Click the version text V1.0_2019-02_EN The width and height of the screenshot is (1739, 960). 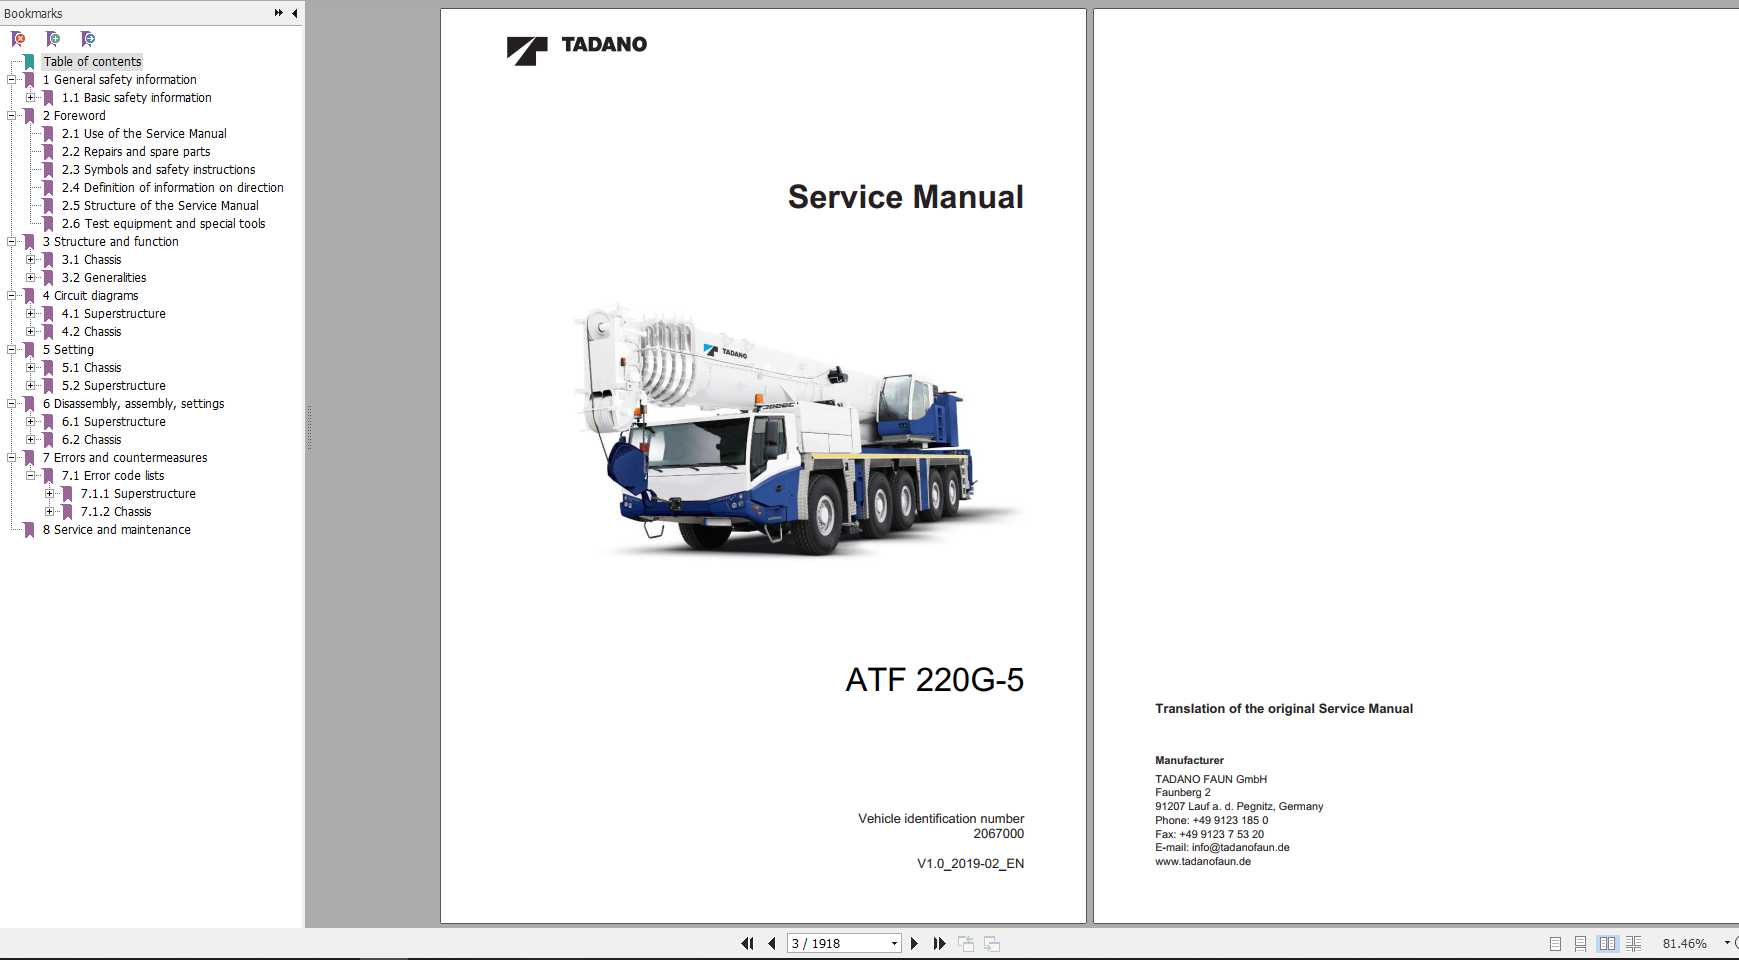tap(970, 864)
